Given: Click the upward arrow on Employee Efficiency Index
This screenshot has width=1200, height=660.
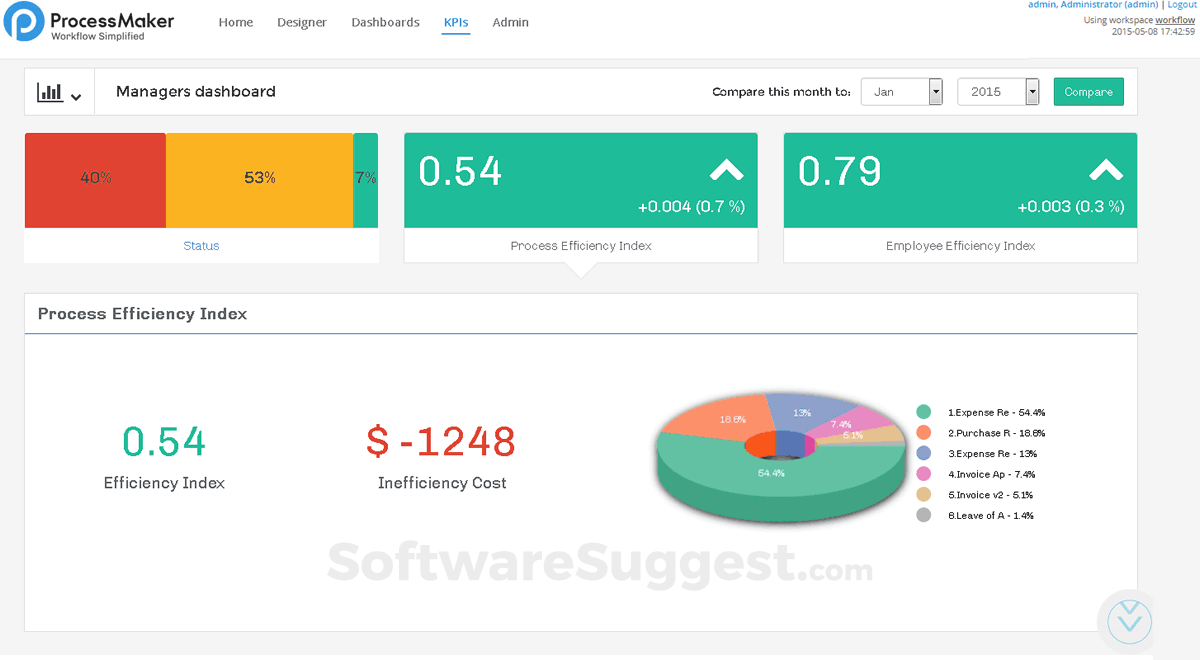Looking at the screenshot, I should pos(1105,168).
